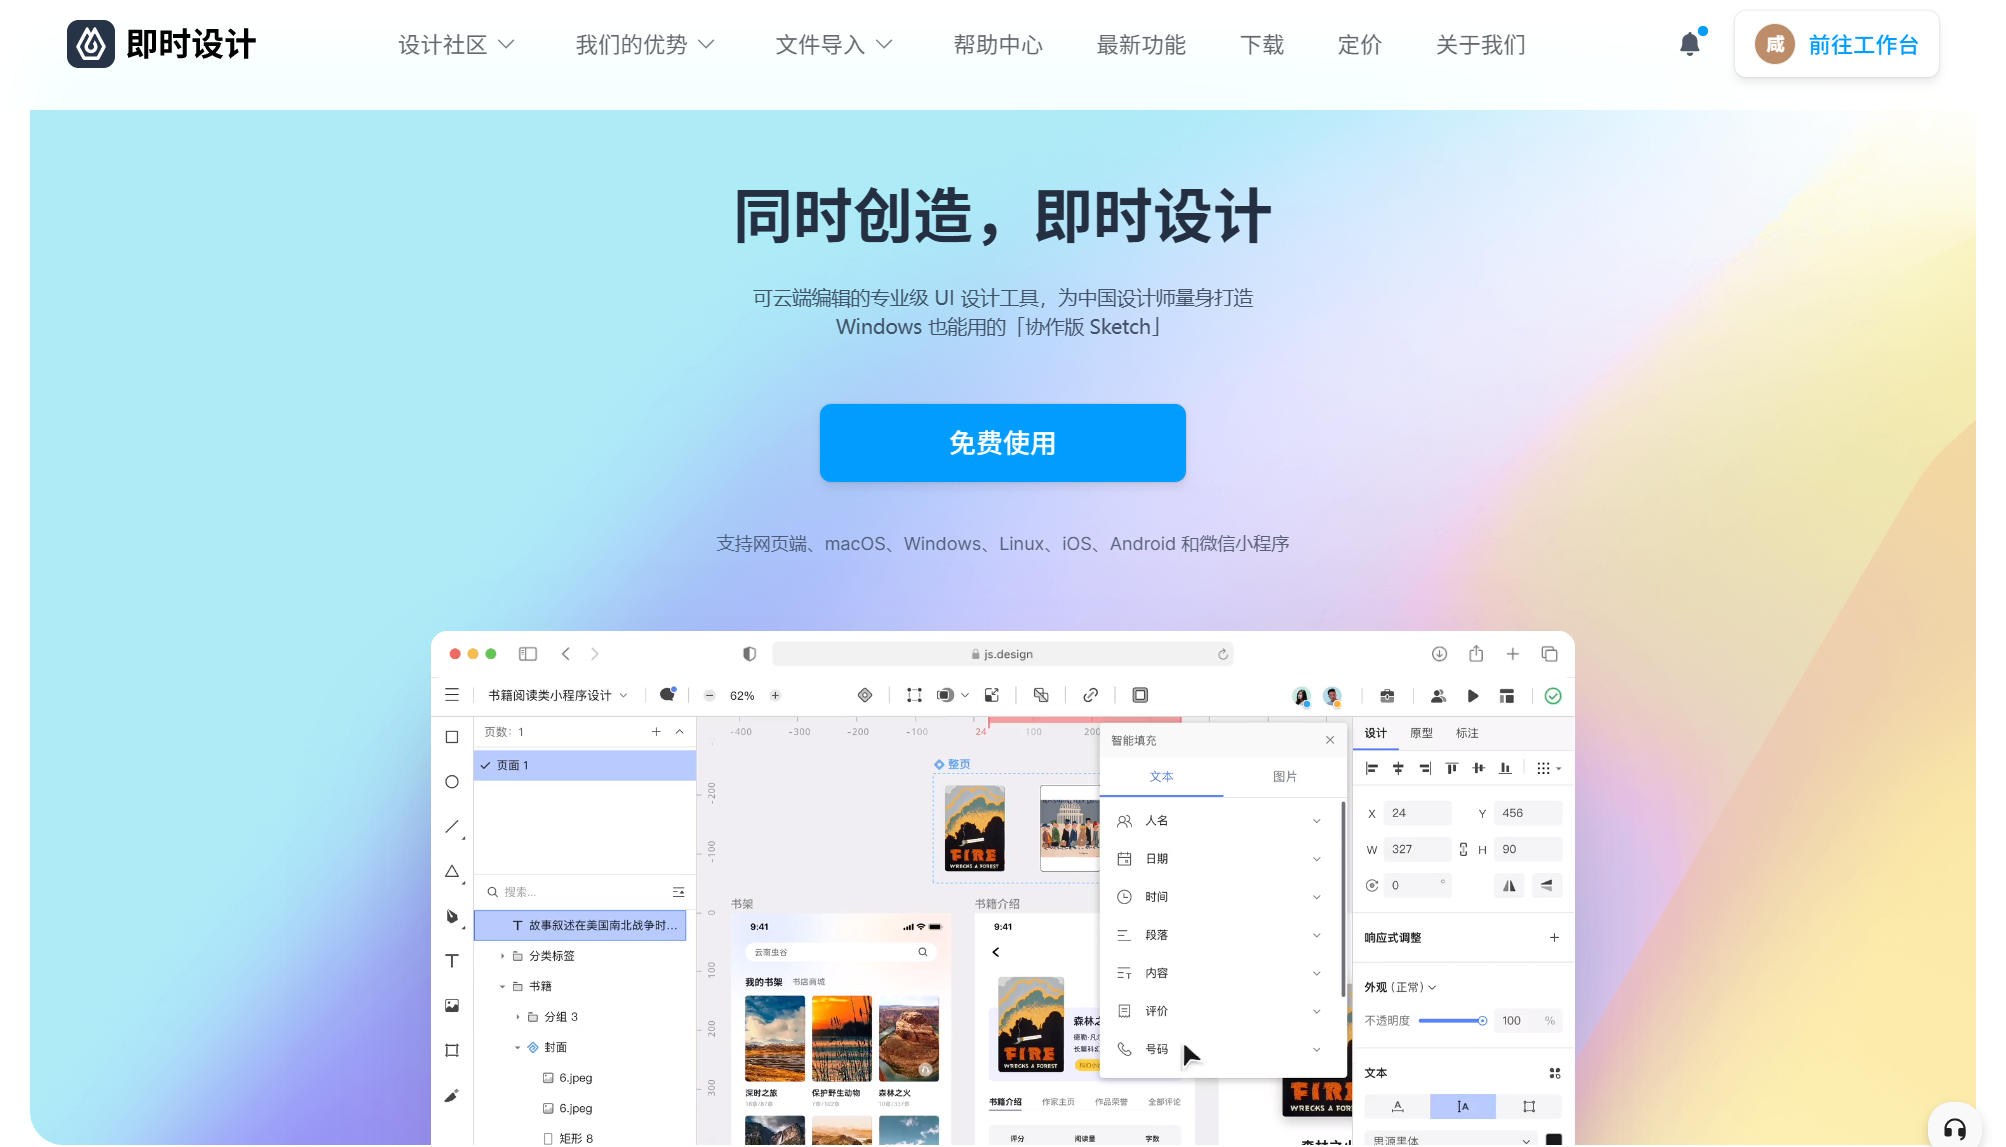Click the align left icon in design panel
The height and width of the screenshot is (1147, 2006).
[x=1372, y=768]
